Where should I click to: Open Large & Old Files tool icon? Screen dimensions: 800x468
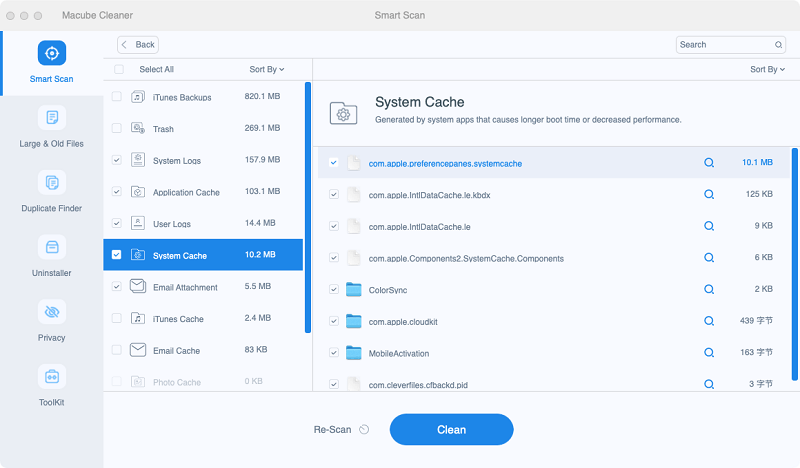click(x=52, y=118)
